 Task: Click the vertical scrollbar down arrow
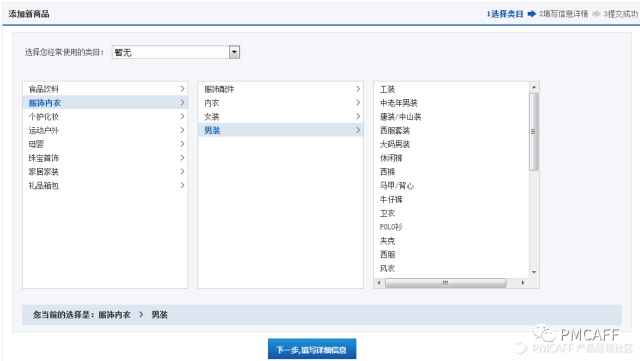534,272
